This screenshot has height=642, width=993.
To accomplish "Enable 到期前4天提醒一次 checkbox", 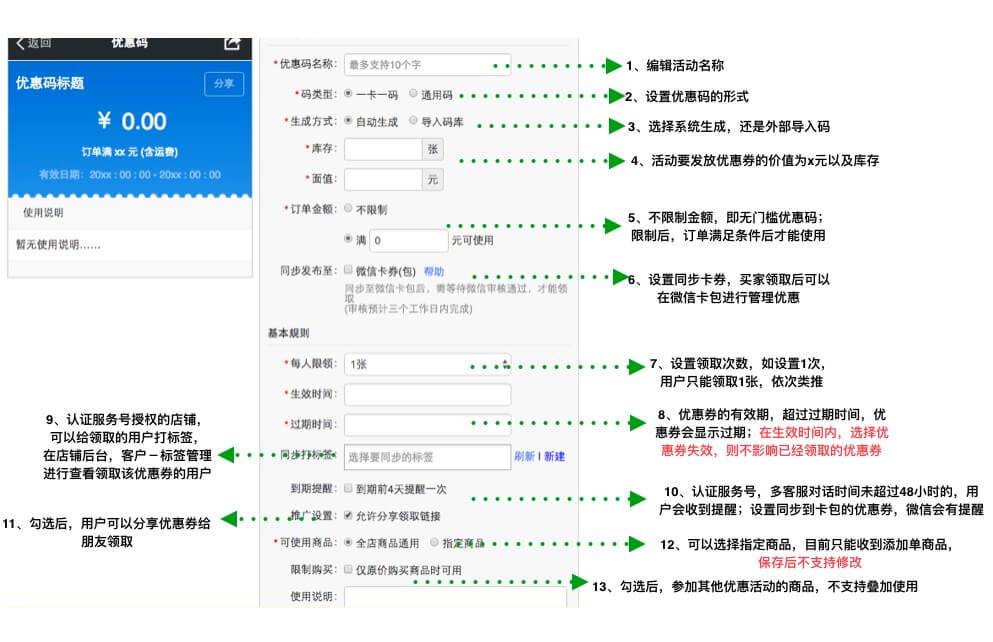I will click(x=348, y=488).
